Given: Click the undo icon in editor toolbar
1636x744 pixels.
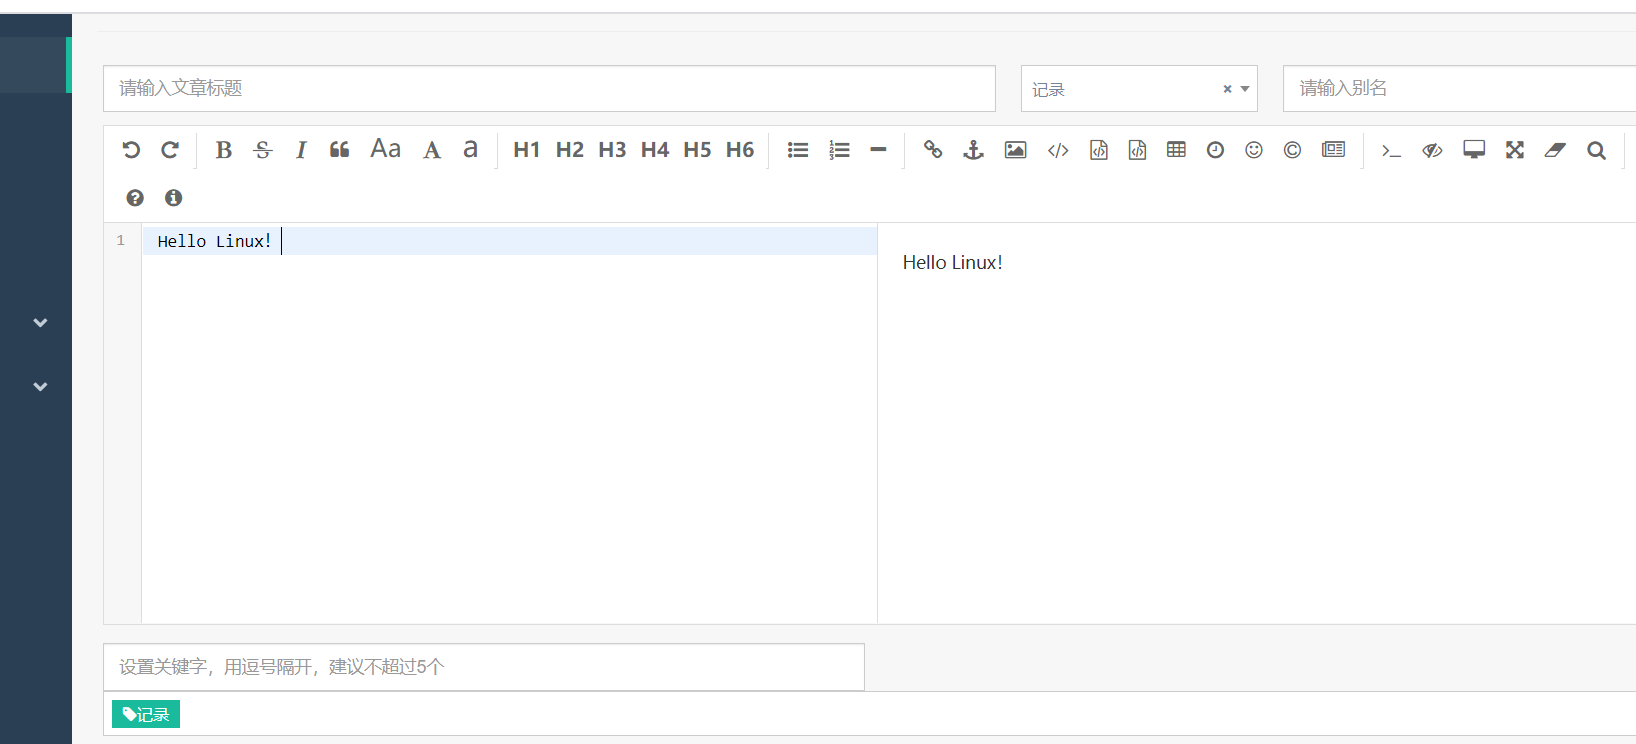Looking at the screenshot, I should tap(131, 150).
